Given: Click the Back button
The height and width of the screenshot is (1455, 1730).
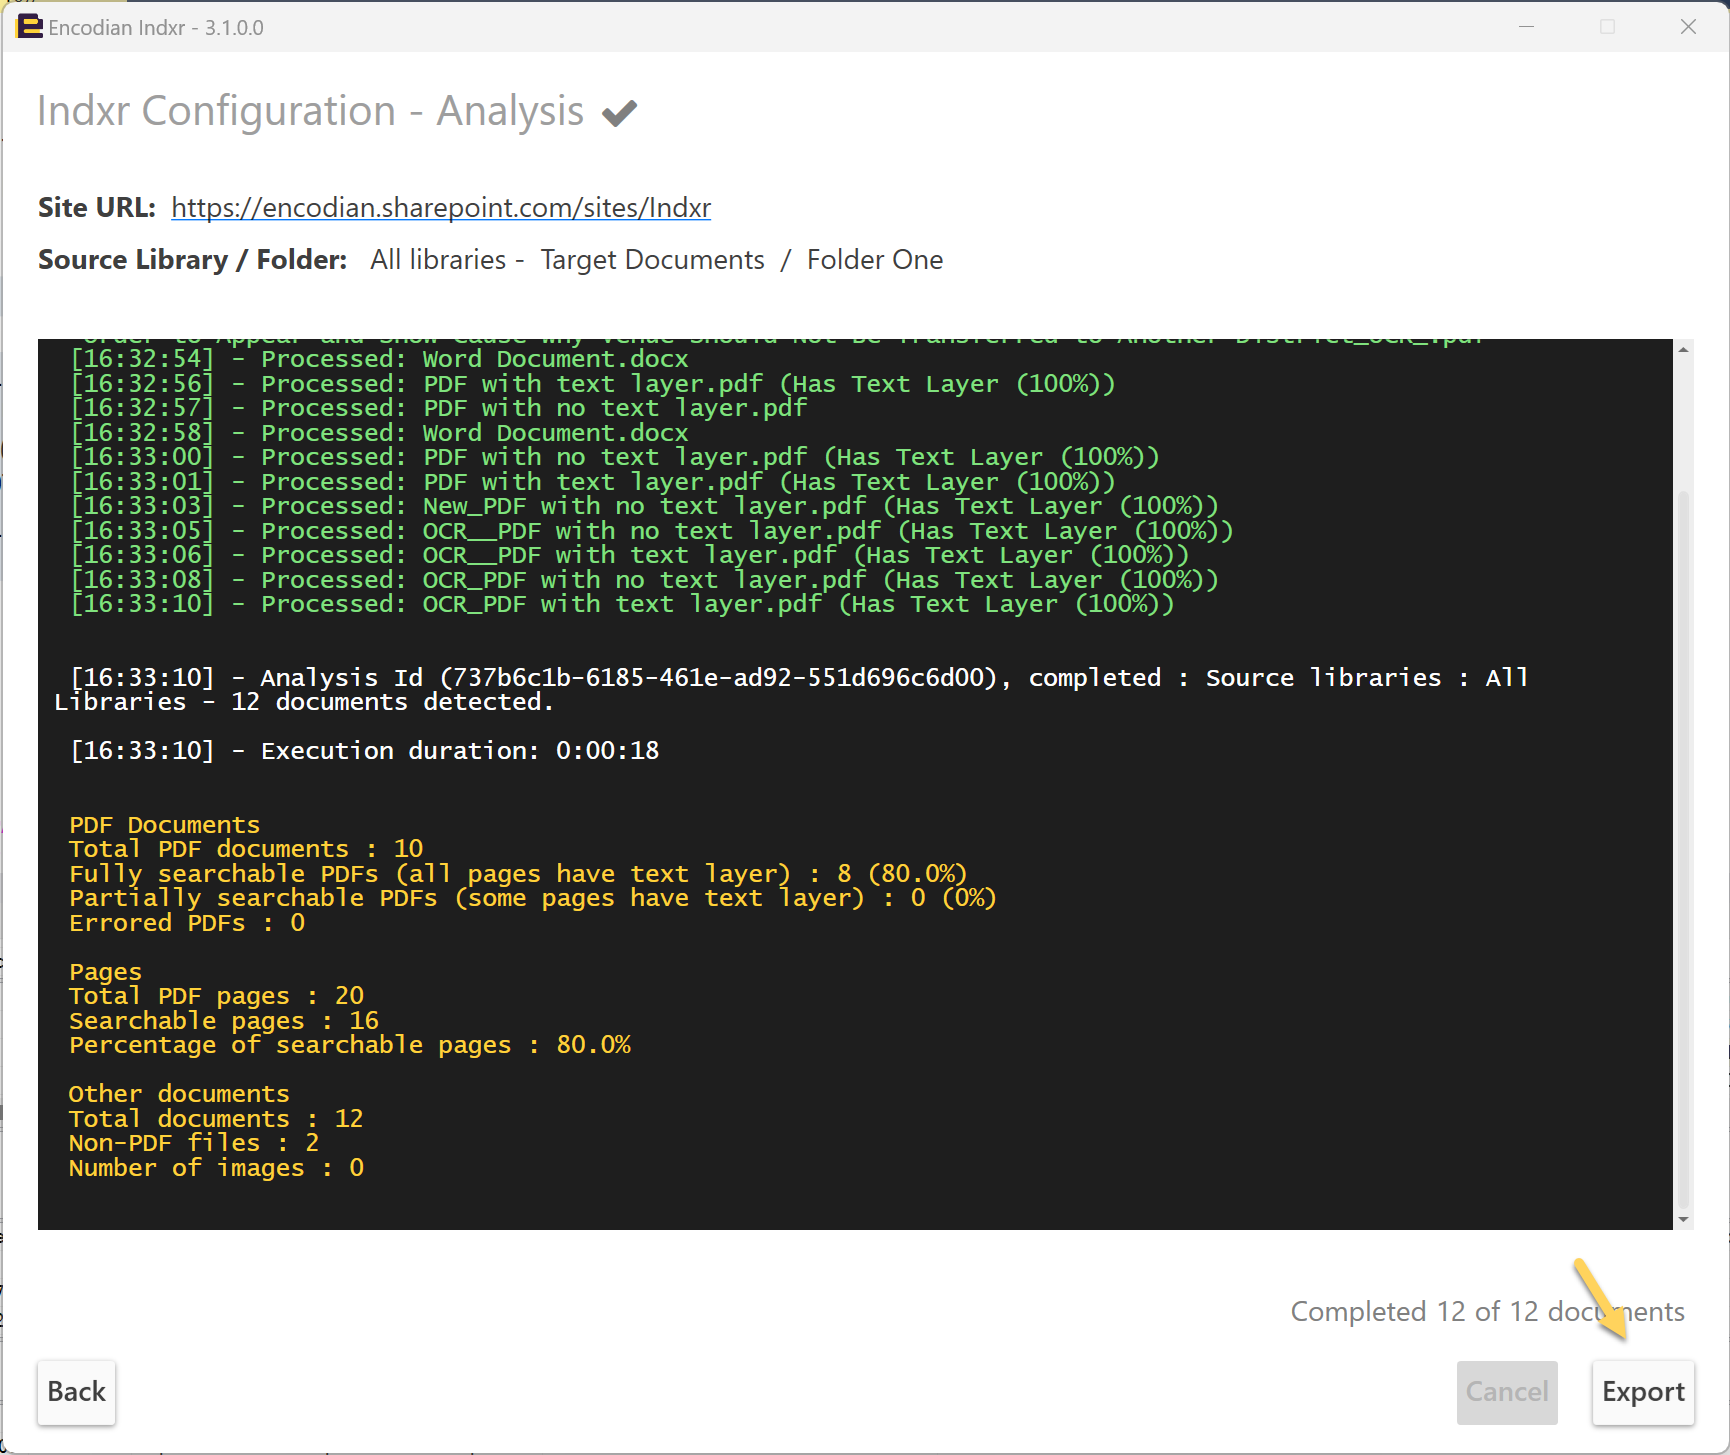Looking at the screenshot, I should [x=76, y=1392].
